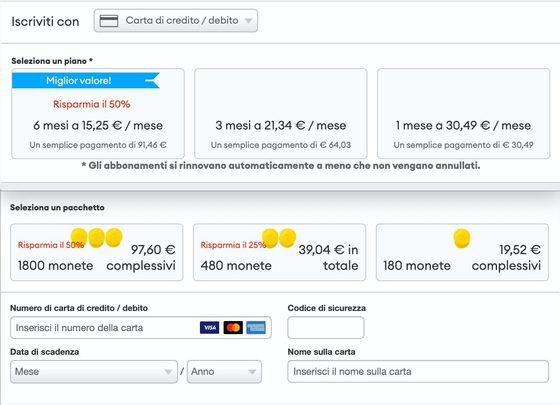Click the Iscriviti con label

pyautogui.click(x=45, y=21)
